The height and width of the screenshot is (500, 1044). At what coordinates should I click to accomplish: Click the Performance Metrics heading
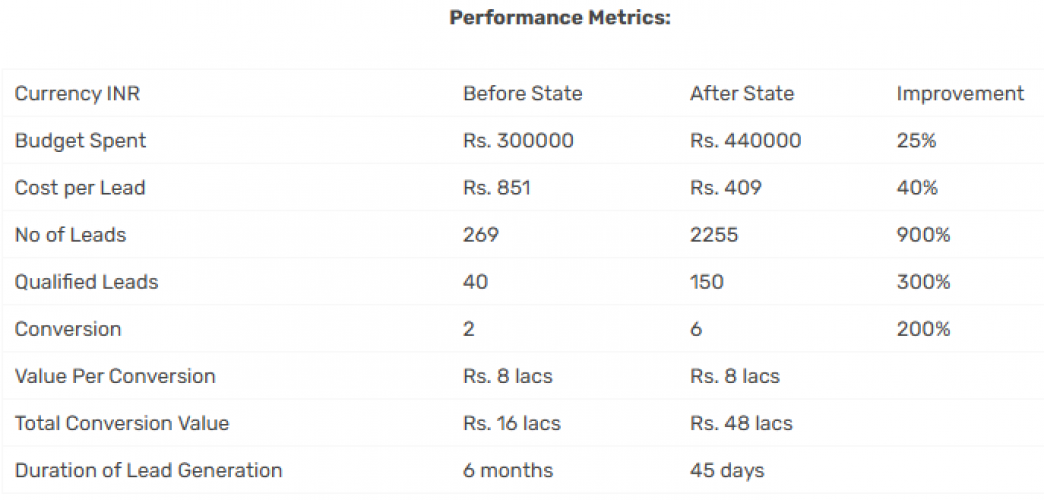pos(560,18)
